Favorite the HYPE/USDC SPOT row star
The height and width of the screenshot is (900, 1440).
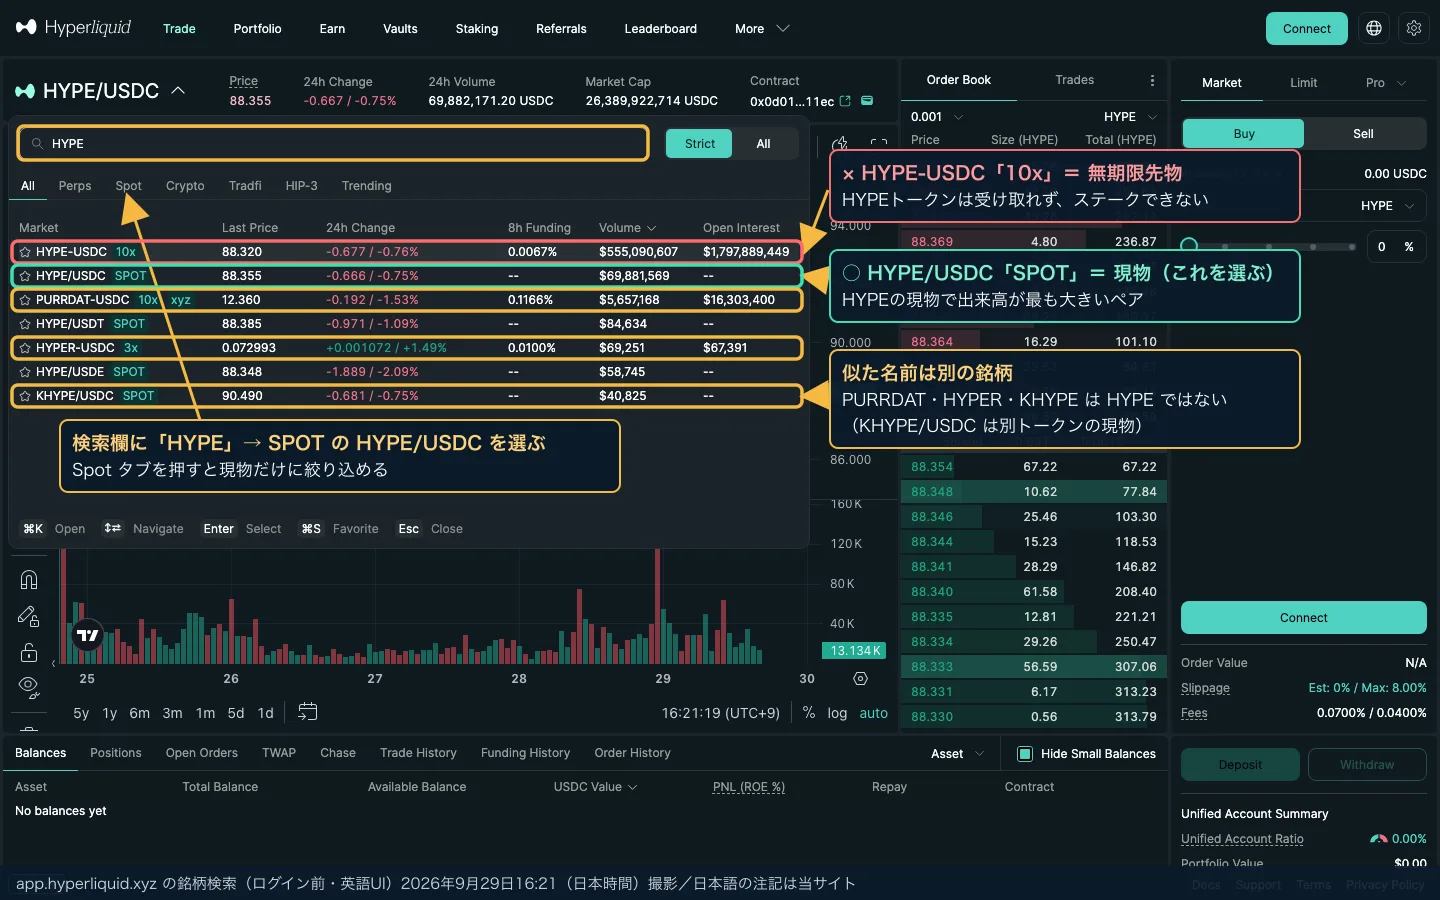tap(25, 276)
